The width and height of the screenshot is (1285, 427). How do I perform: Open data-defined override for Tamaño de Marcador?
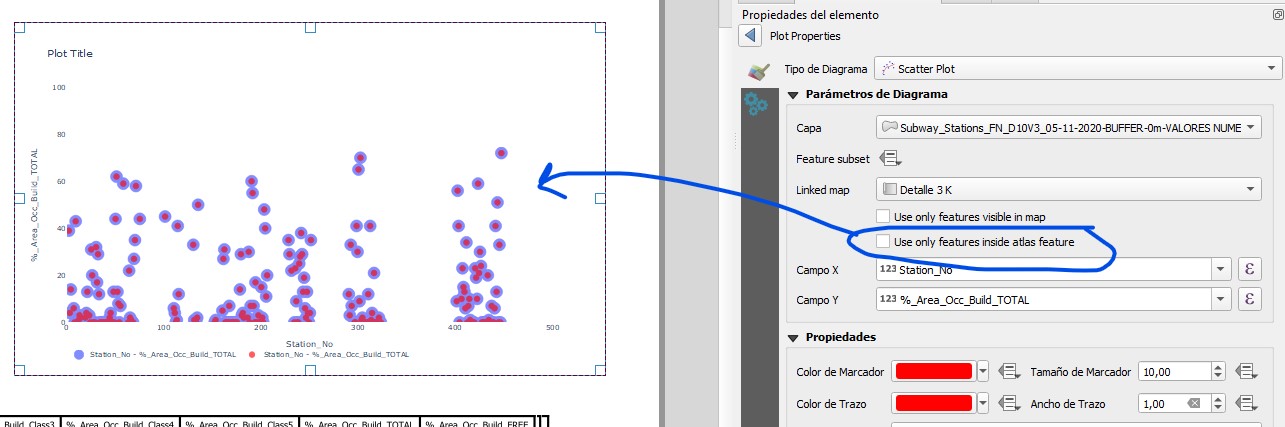pyautogui.click(x=1246, y=371)
